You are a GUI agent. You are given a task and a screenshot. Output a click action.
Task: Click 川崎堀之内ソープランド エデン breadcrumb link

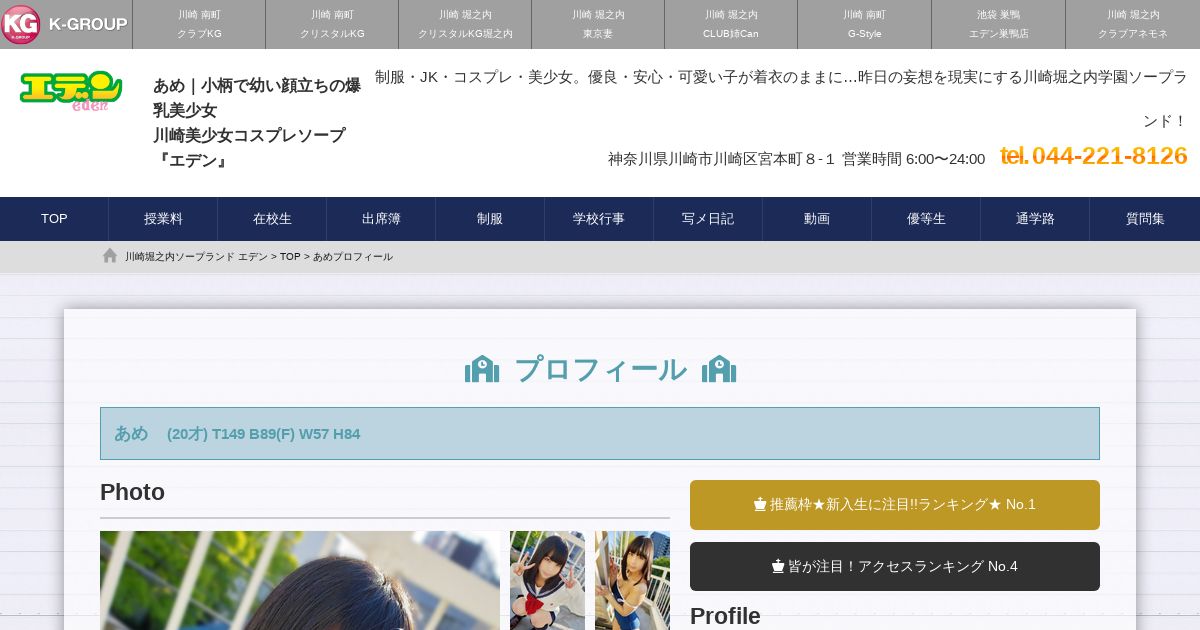pyautogui.click(x=196, y=257)
